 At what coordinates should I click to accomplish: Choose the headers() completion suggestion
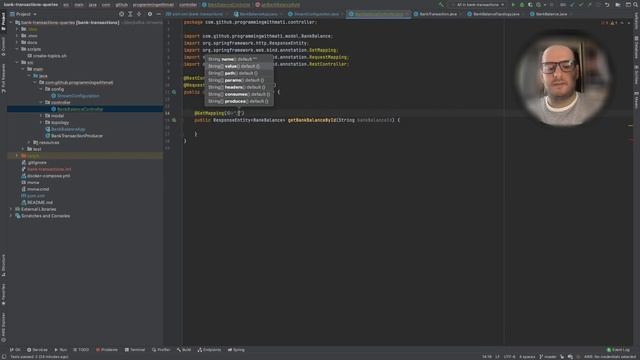point(239,87)
